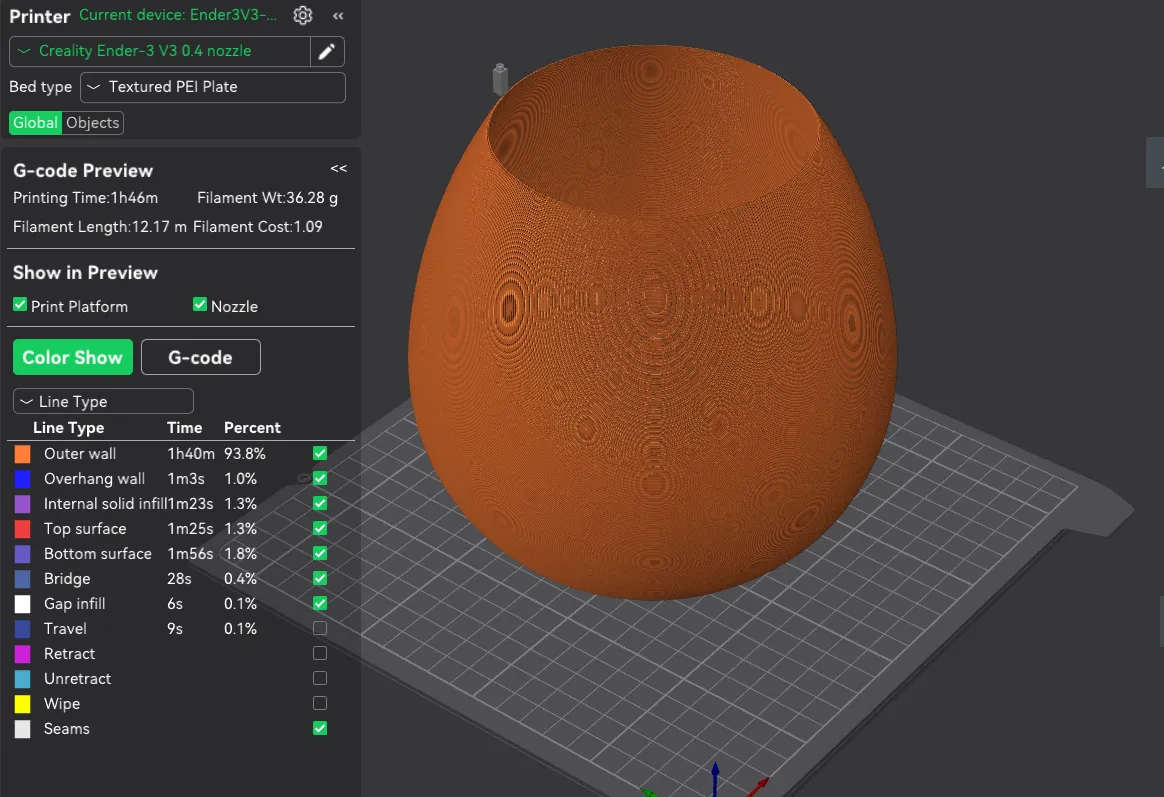Click the Line Type column header
Image resolution: width=1164 pixels, height=797 pixels.
point(68,427)
